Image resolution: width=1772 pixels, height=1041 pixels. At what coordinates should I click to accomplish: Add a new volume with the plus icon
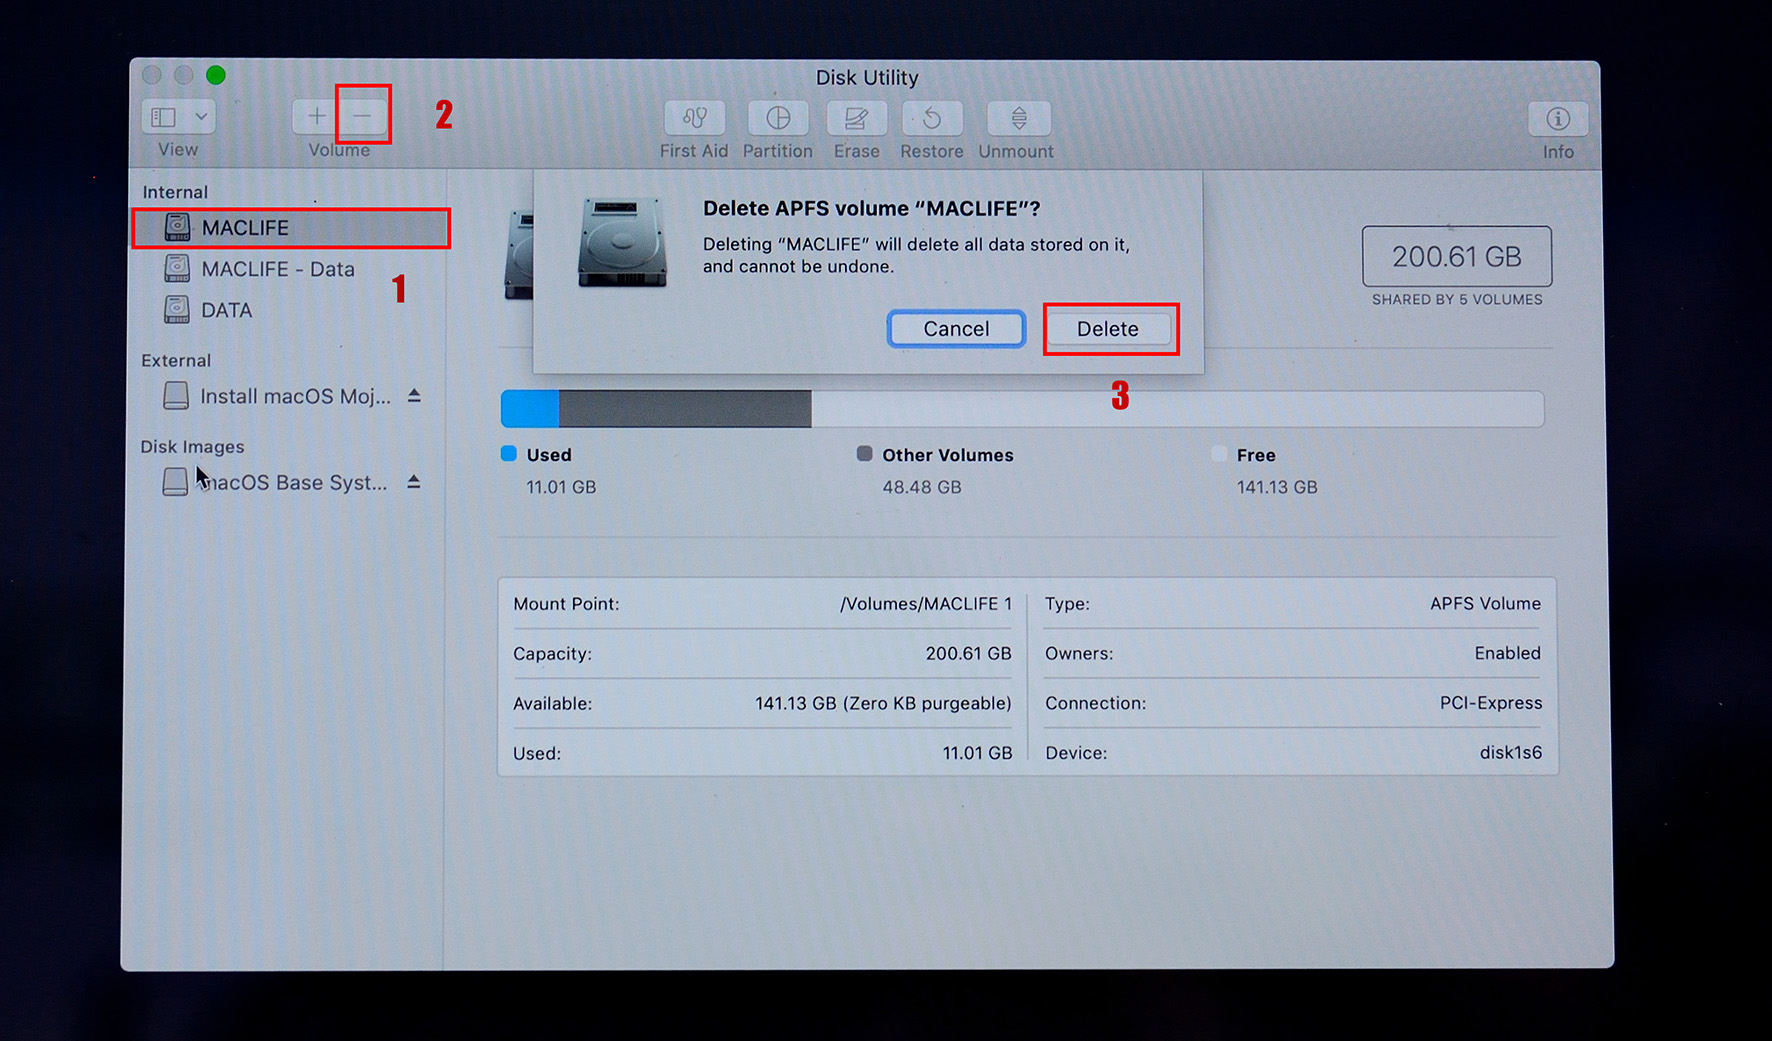[x=314, y=115]
